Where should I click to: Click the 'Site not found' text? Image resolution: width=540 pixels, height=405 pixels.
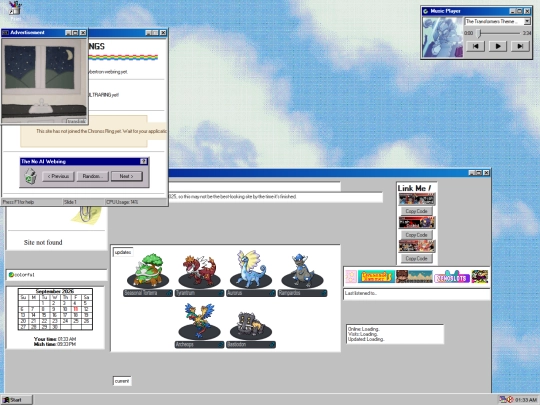coord(43,242)
